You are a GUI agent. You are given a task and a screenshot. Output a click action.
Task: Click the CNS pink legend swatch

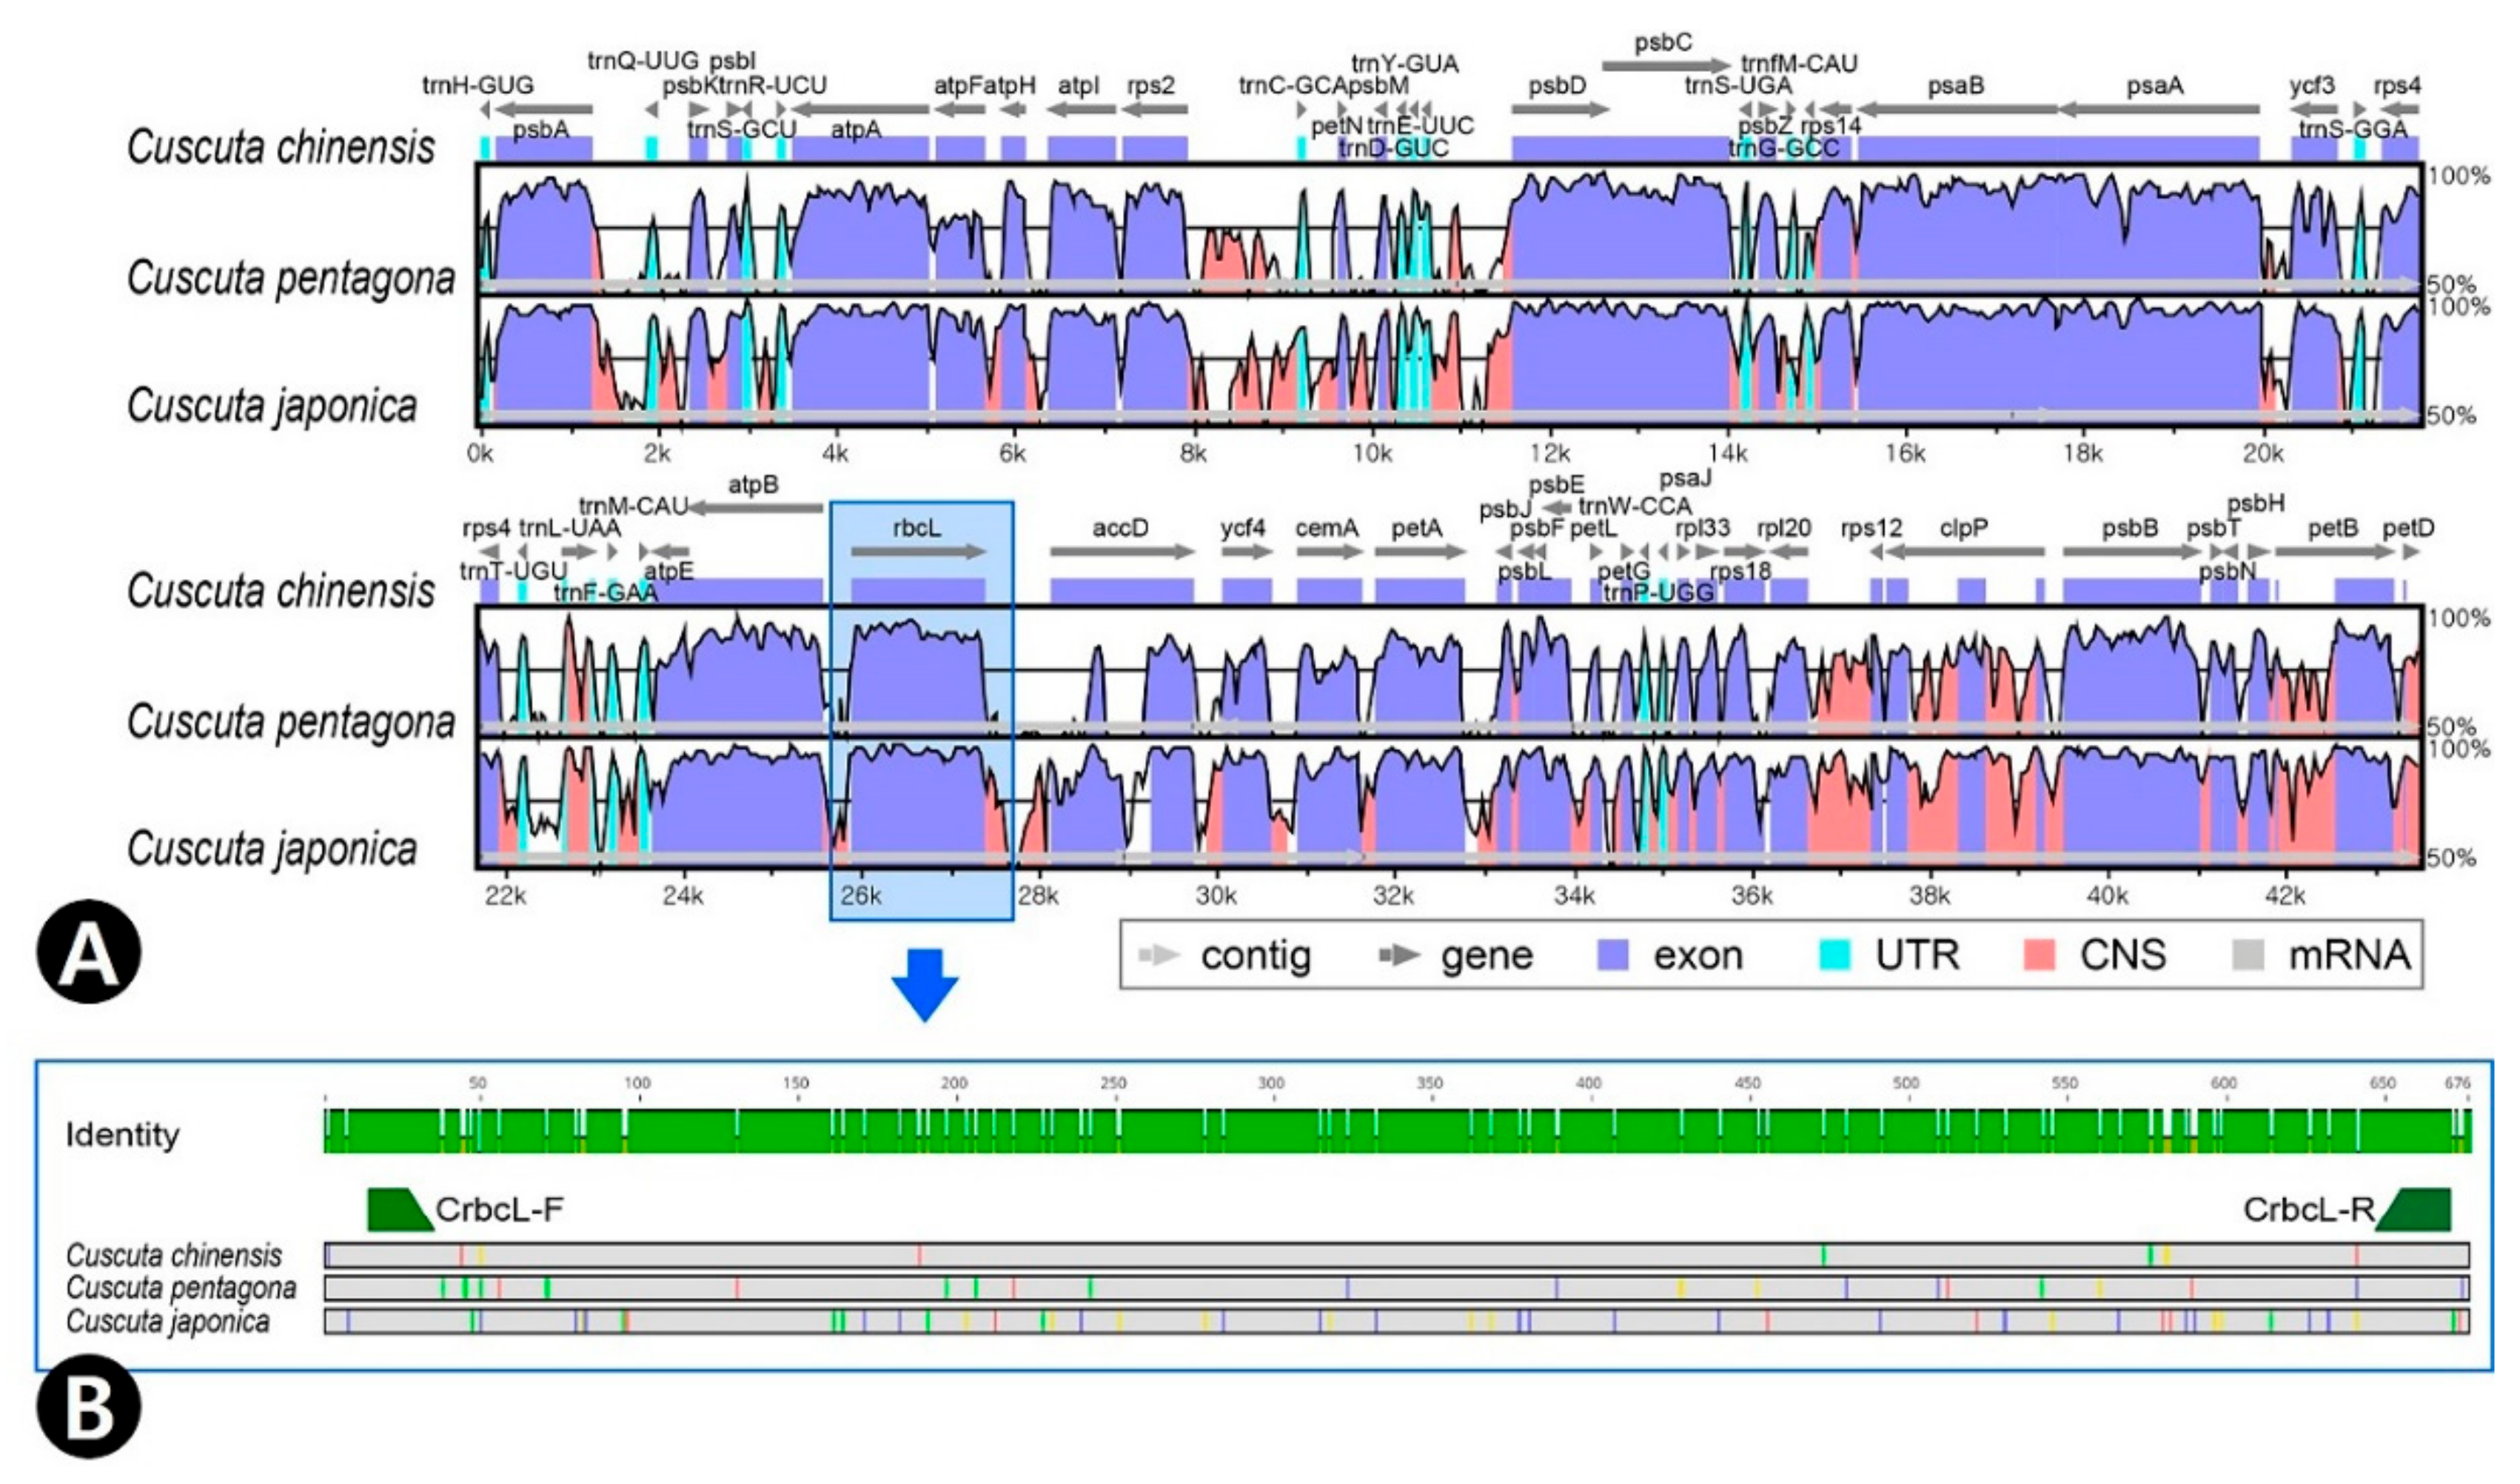tap(2039, 956)
